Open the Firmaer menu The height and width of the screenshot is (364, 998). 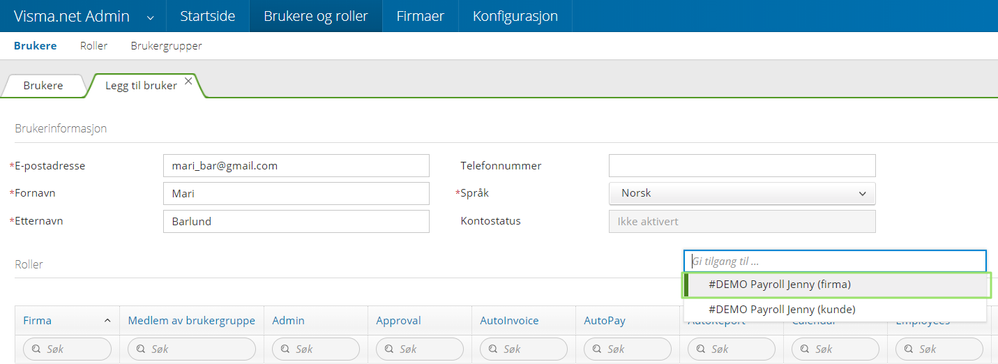pos(420,16)
